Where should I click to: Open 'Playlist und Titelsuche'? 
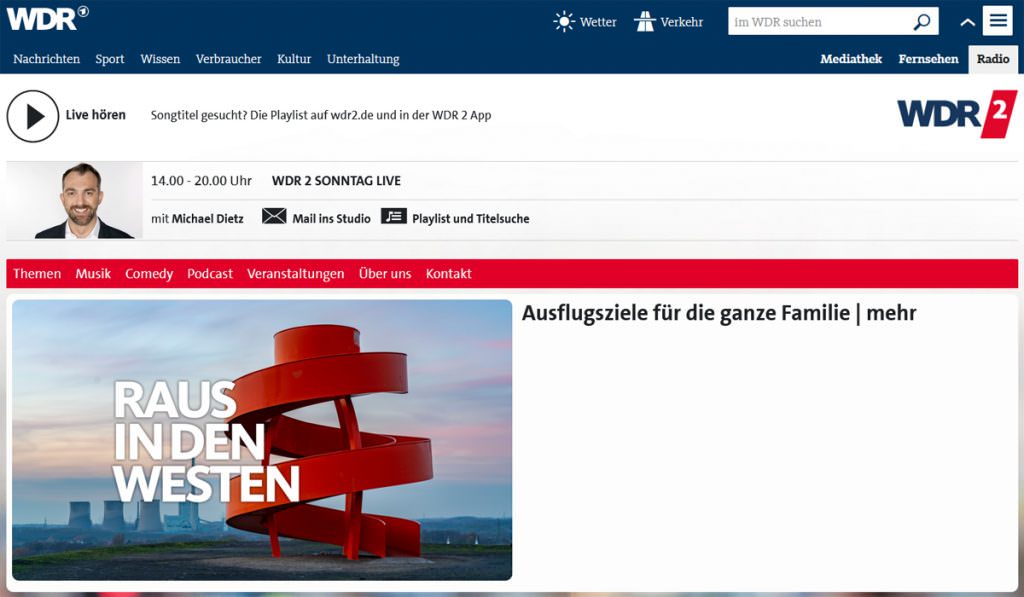(470, 219)
